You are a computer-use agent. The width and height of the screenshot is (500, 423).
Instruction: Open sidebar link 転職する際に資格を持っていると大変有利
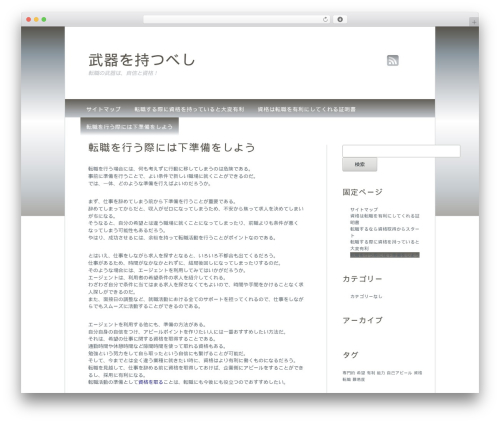coord(385,245)
